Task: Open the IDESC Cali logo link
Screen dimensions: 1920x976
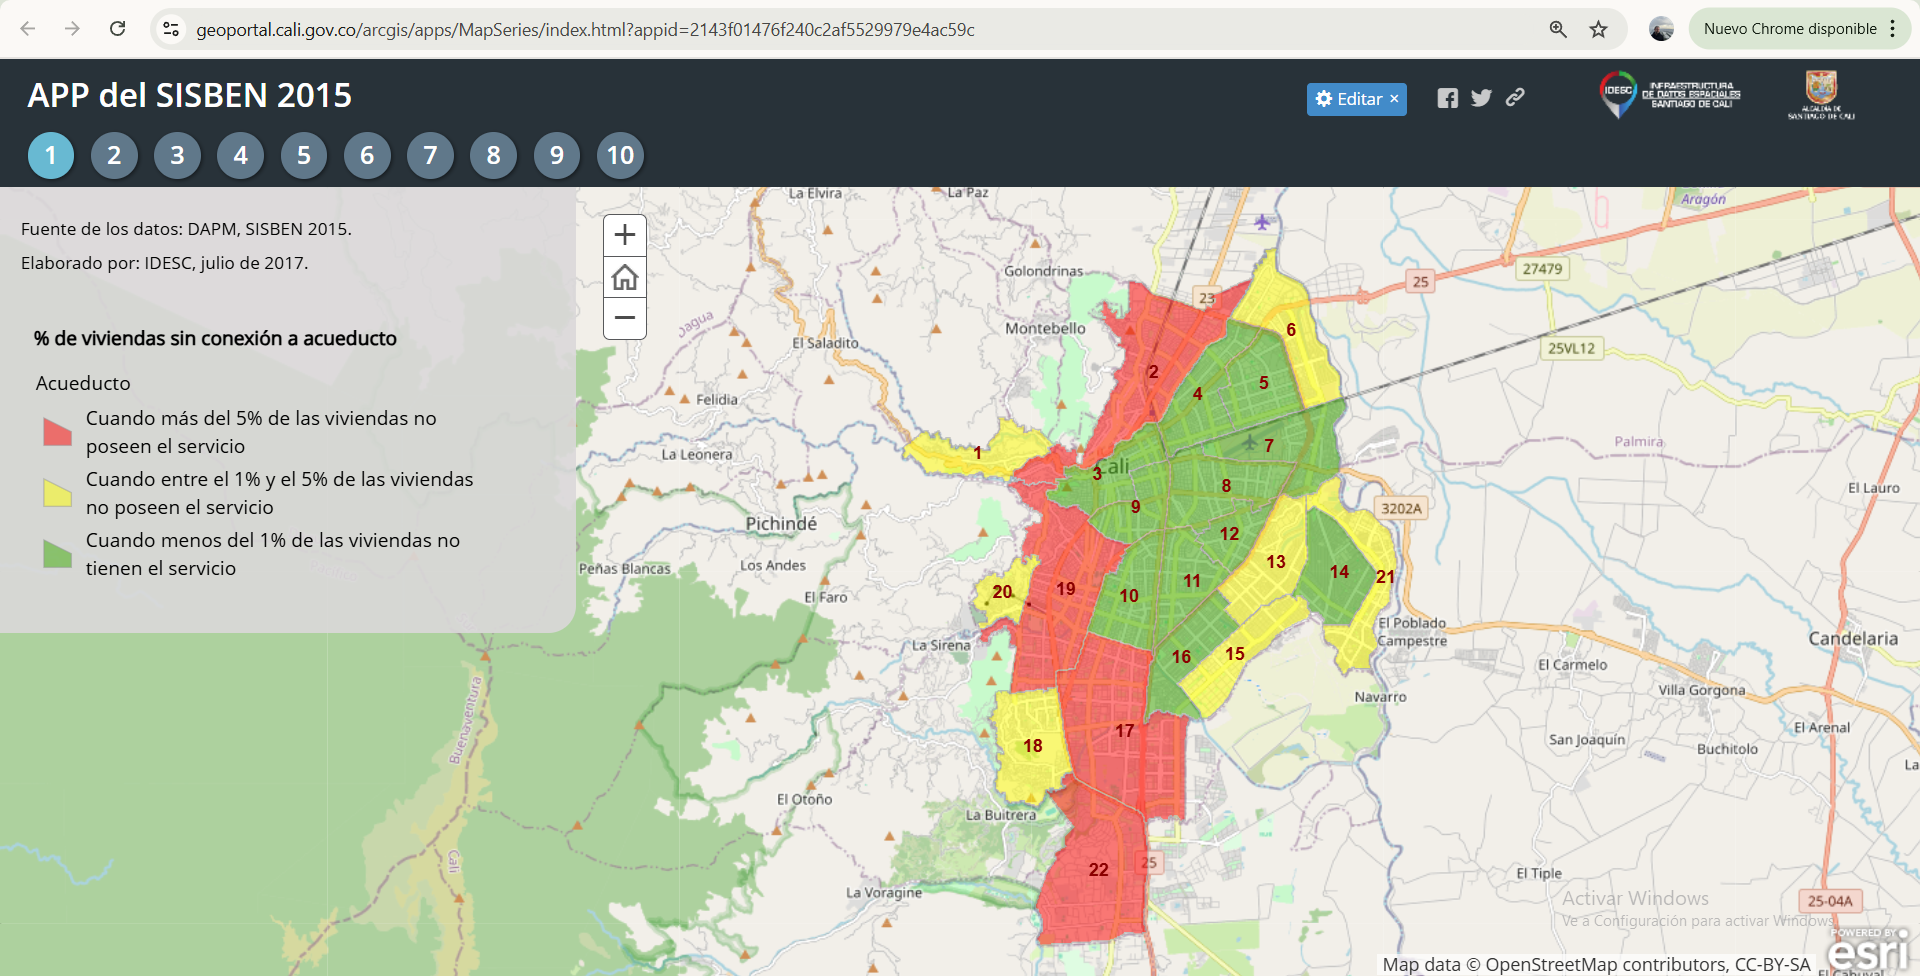Action: click(x=1670, y=95)
